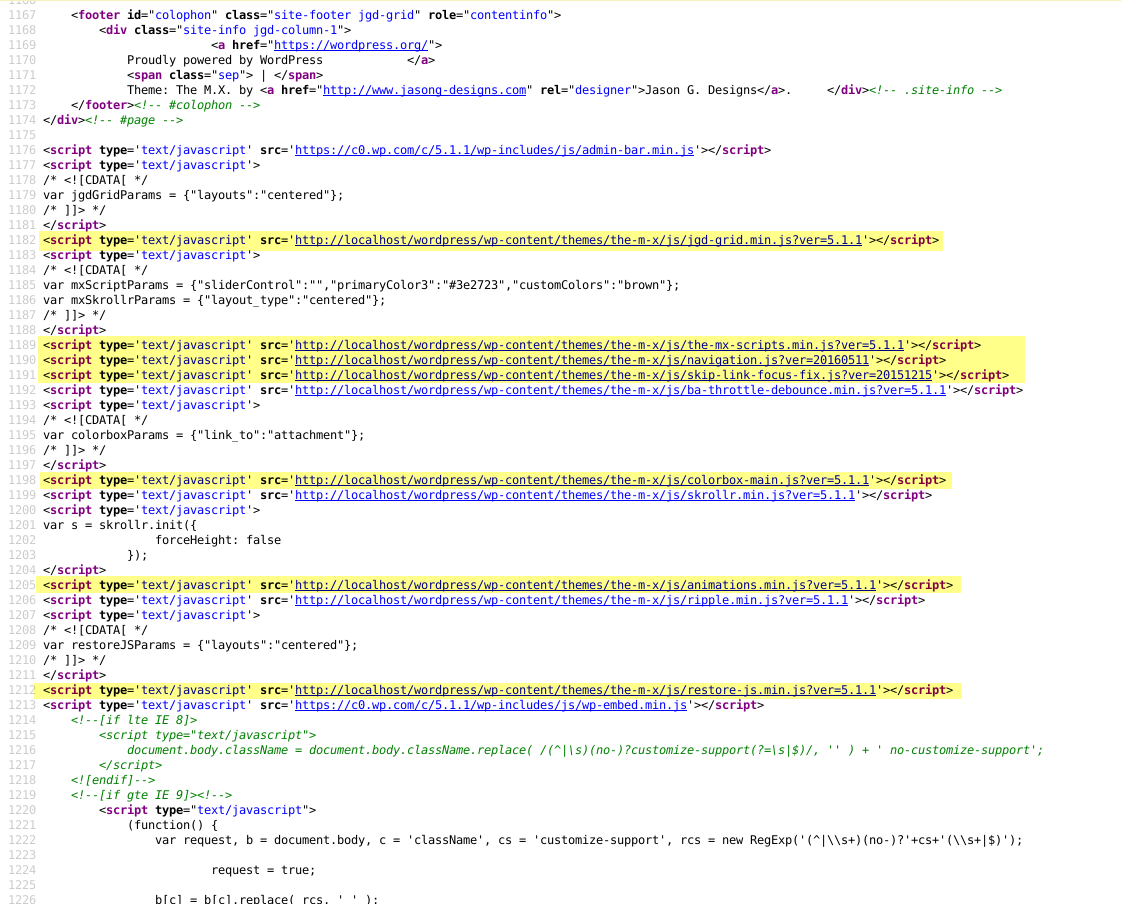Click the span class="sep" line

[224, 75]
